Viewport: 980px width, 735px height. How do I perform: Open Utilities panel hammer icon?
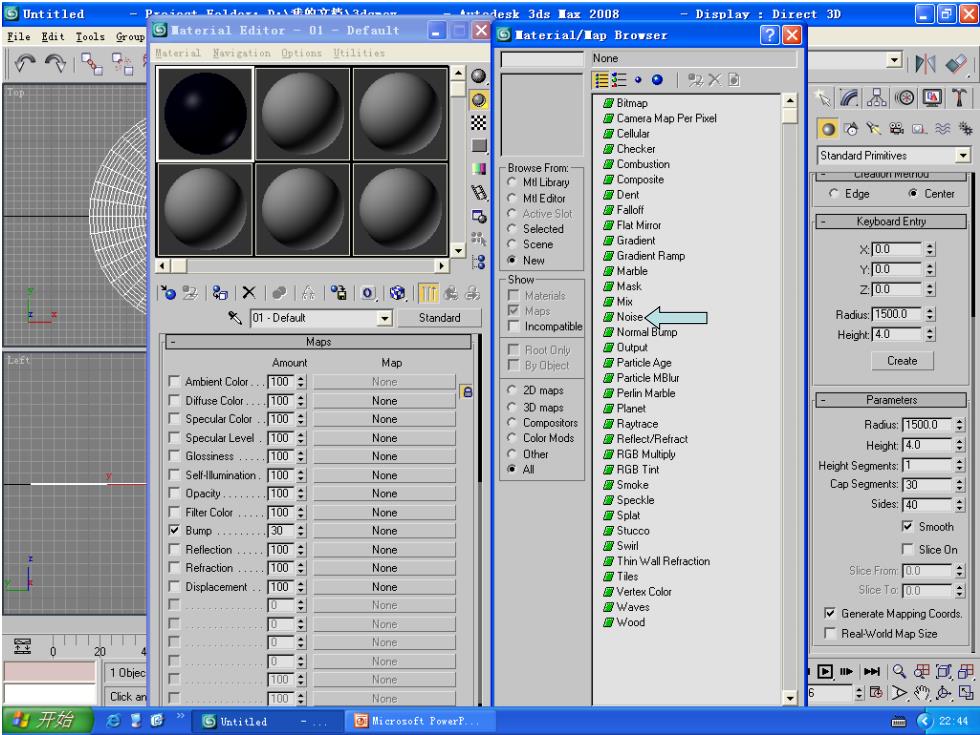pos(959,98)
